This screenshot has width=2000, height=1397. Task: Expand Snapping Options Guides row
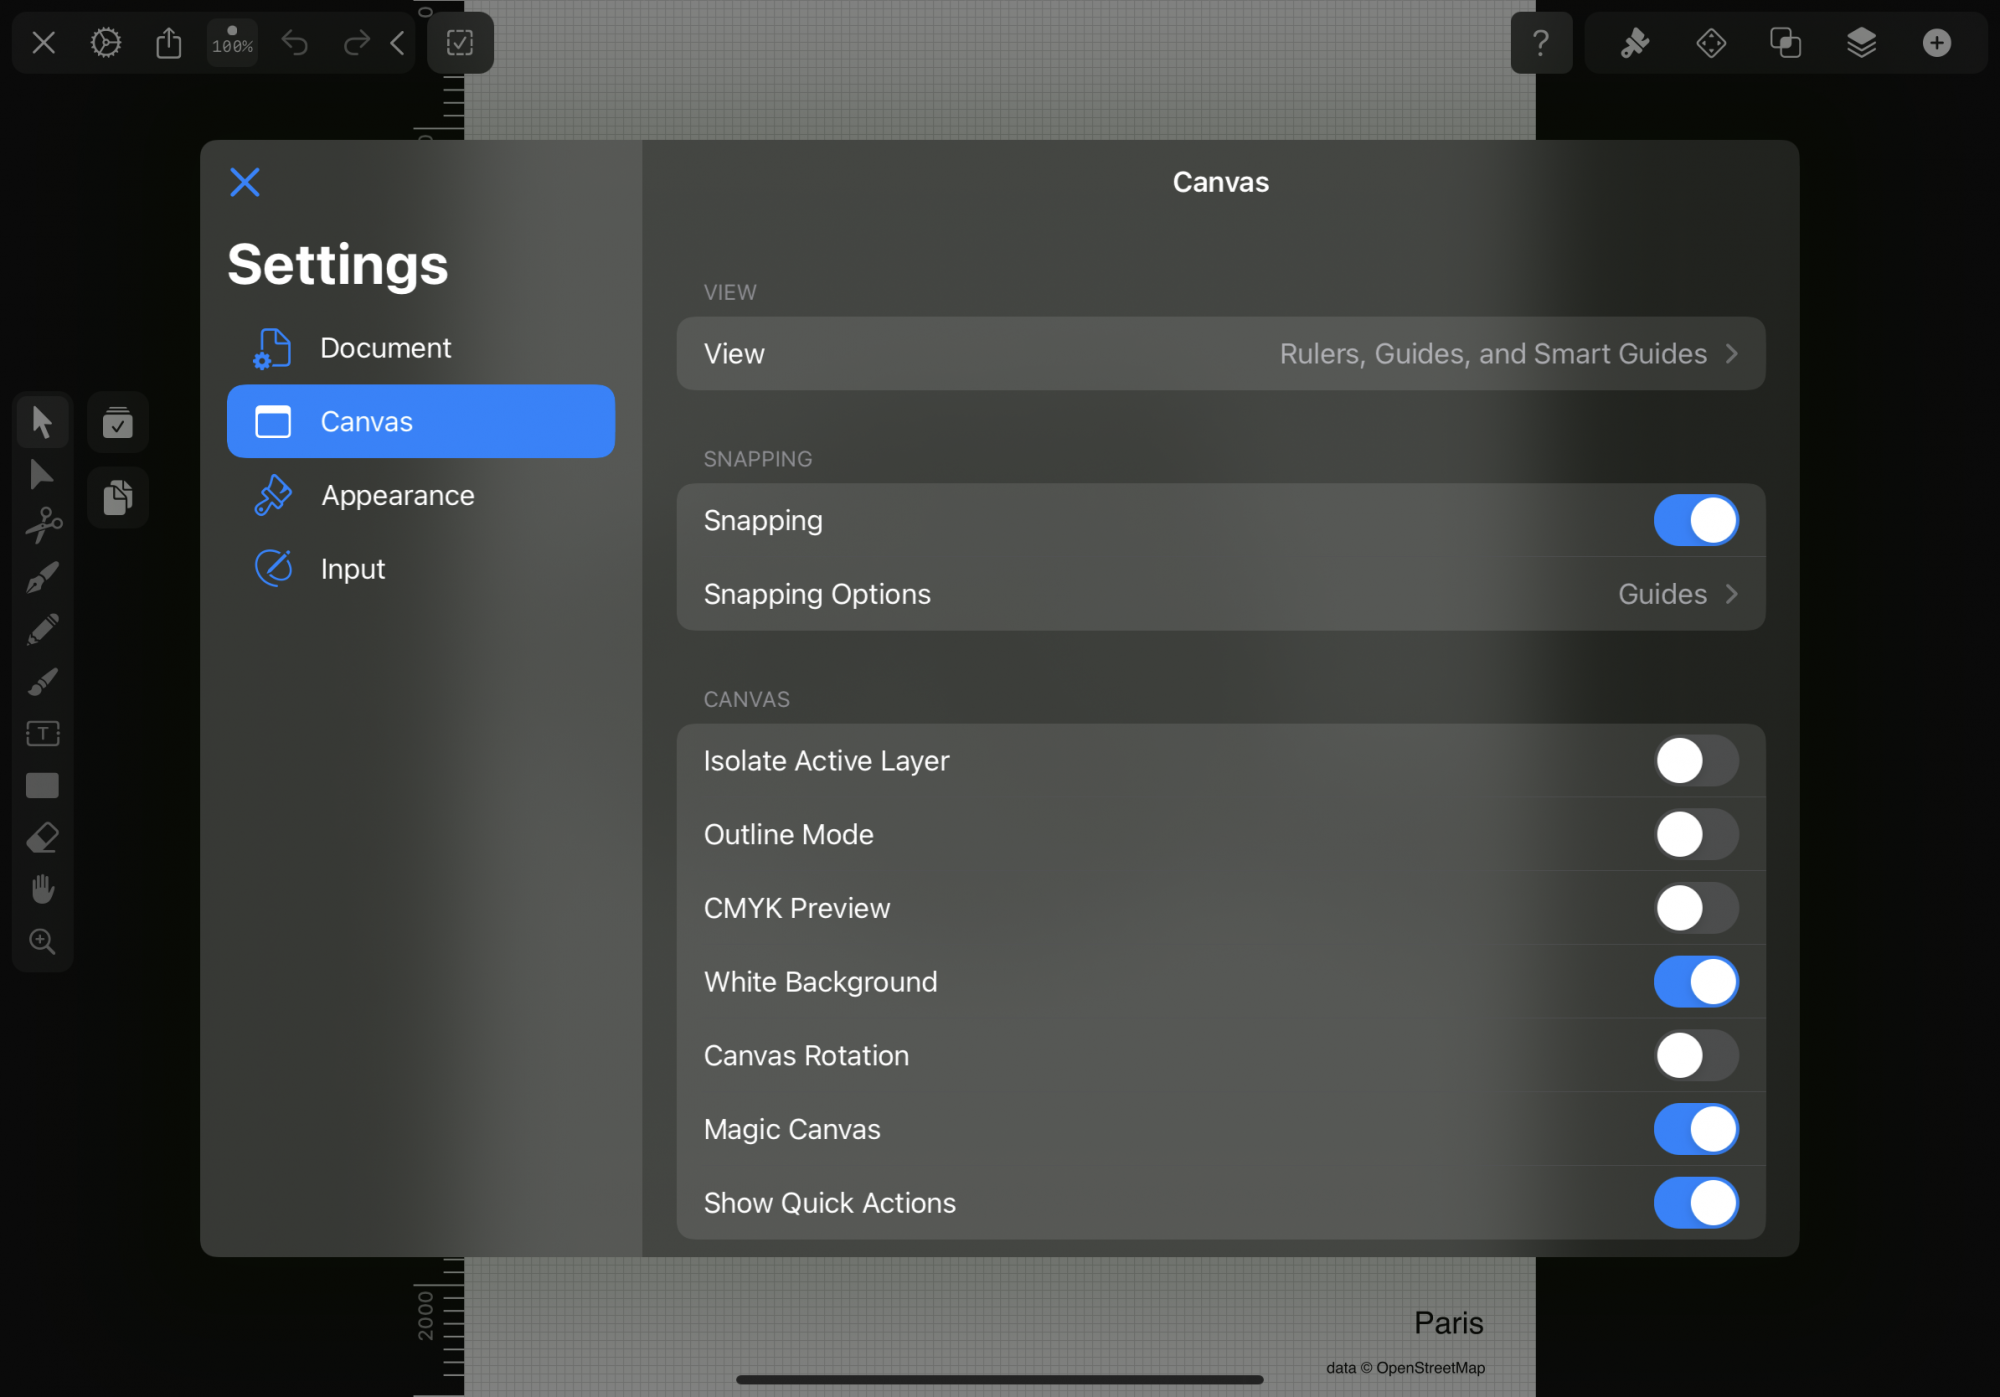[x=1220, y=594]
